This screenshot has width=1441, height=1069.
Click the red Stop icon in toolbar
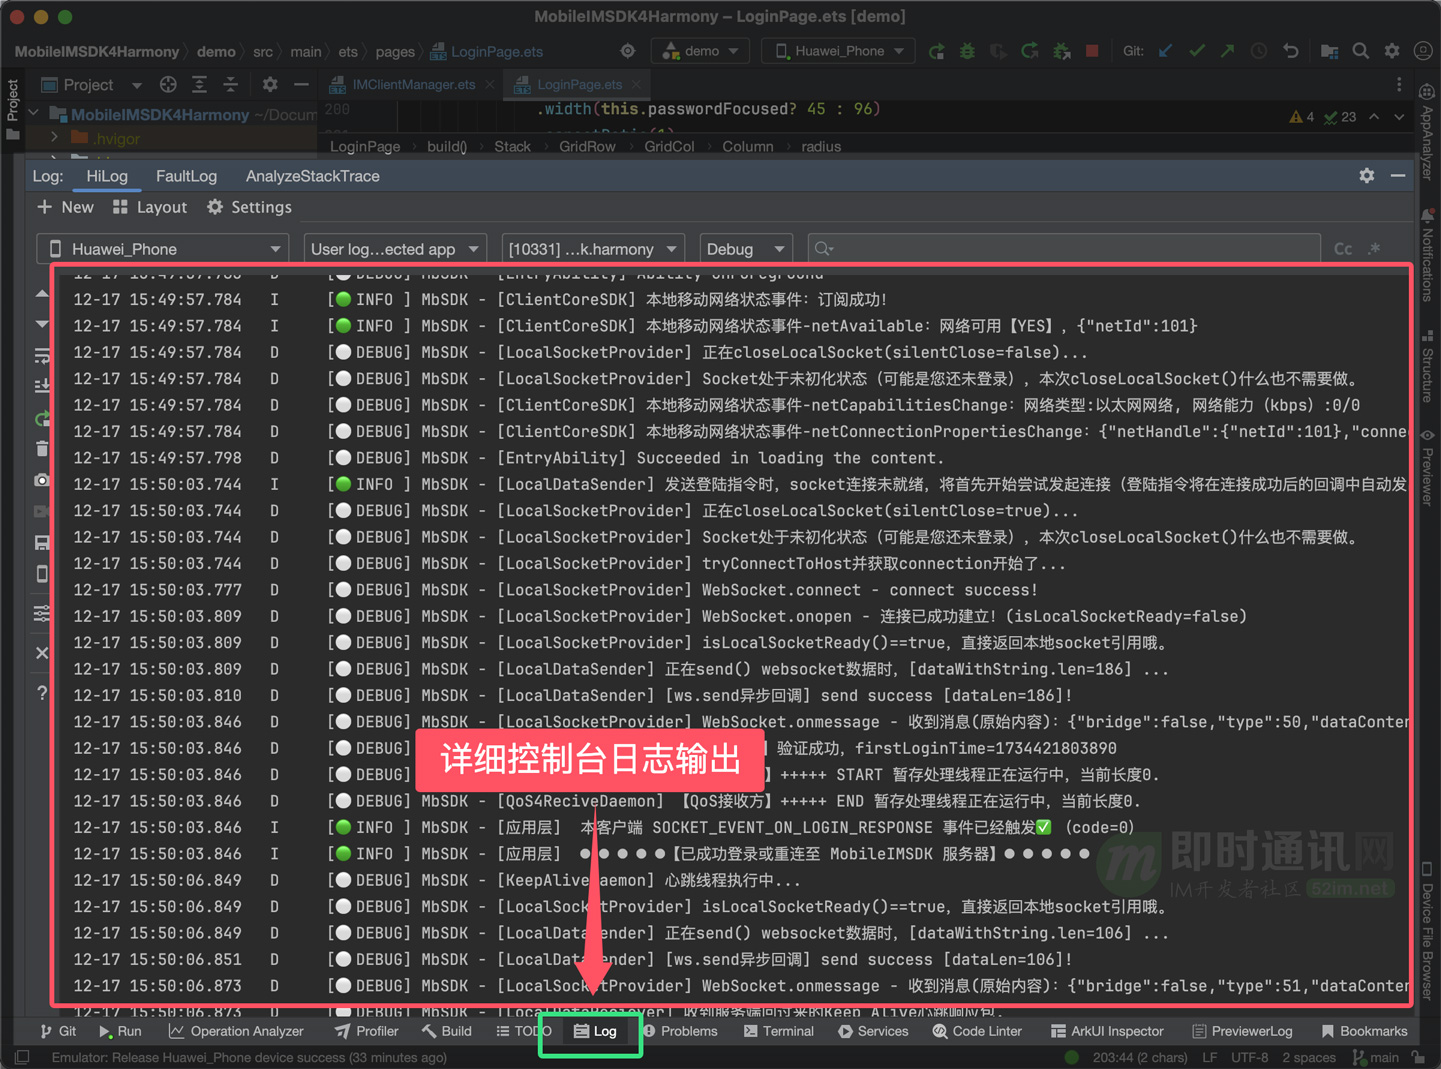pos(1092,51)
